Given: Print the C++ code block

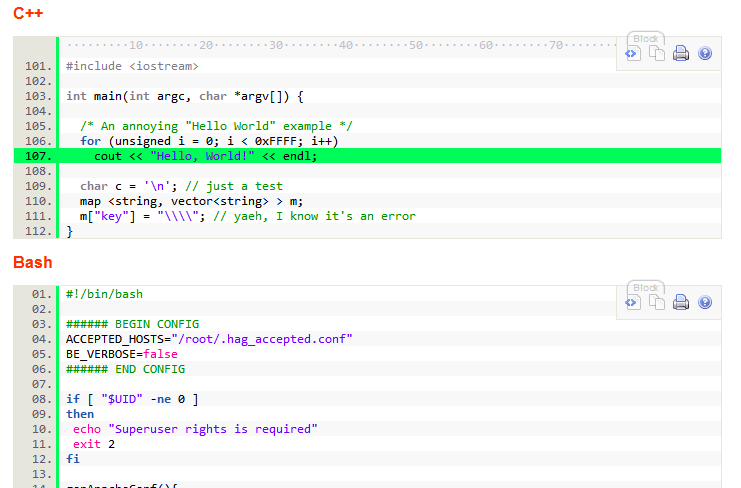Looking at the screenshot, I should click(681, 54).
